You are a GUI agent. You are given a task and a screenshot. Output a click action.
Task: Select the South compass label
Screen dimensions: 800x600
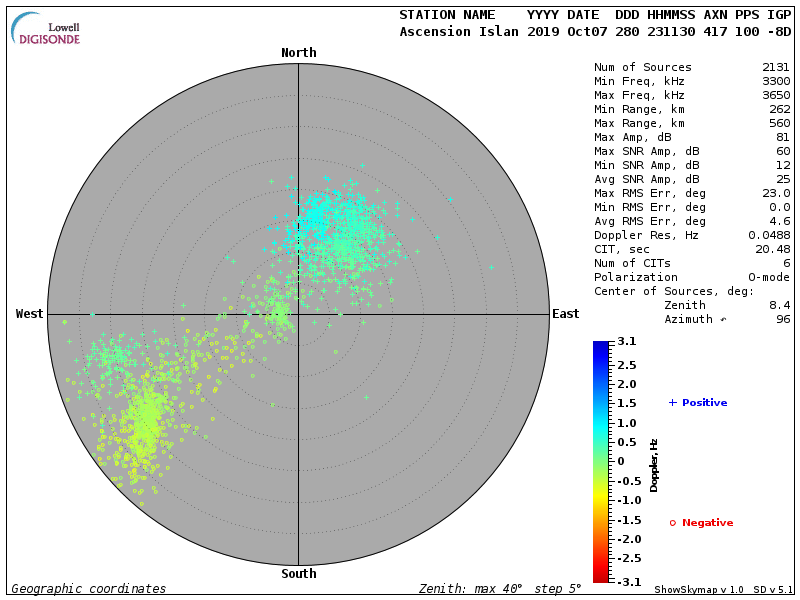pos(298,574)
